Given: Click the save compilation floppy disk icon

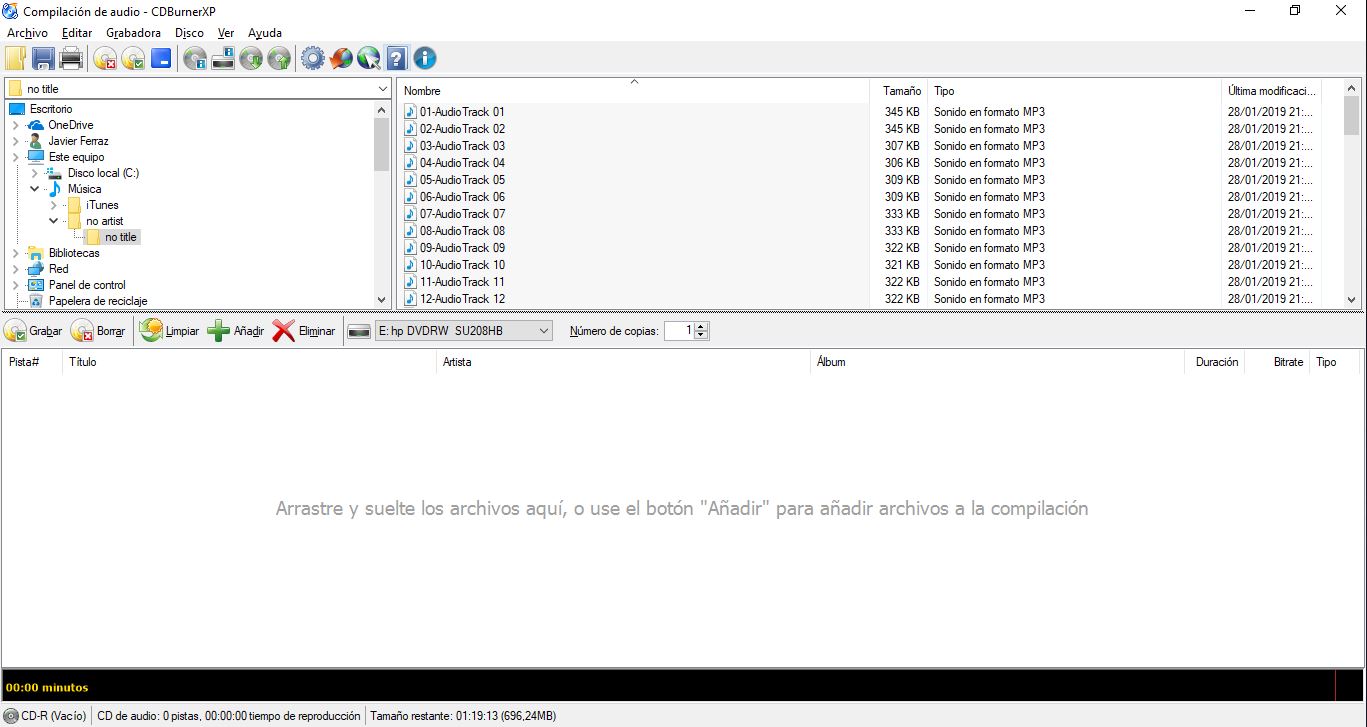Looking at the screenshot, I should pyautogui.click(x=43, y=59).
